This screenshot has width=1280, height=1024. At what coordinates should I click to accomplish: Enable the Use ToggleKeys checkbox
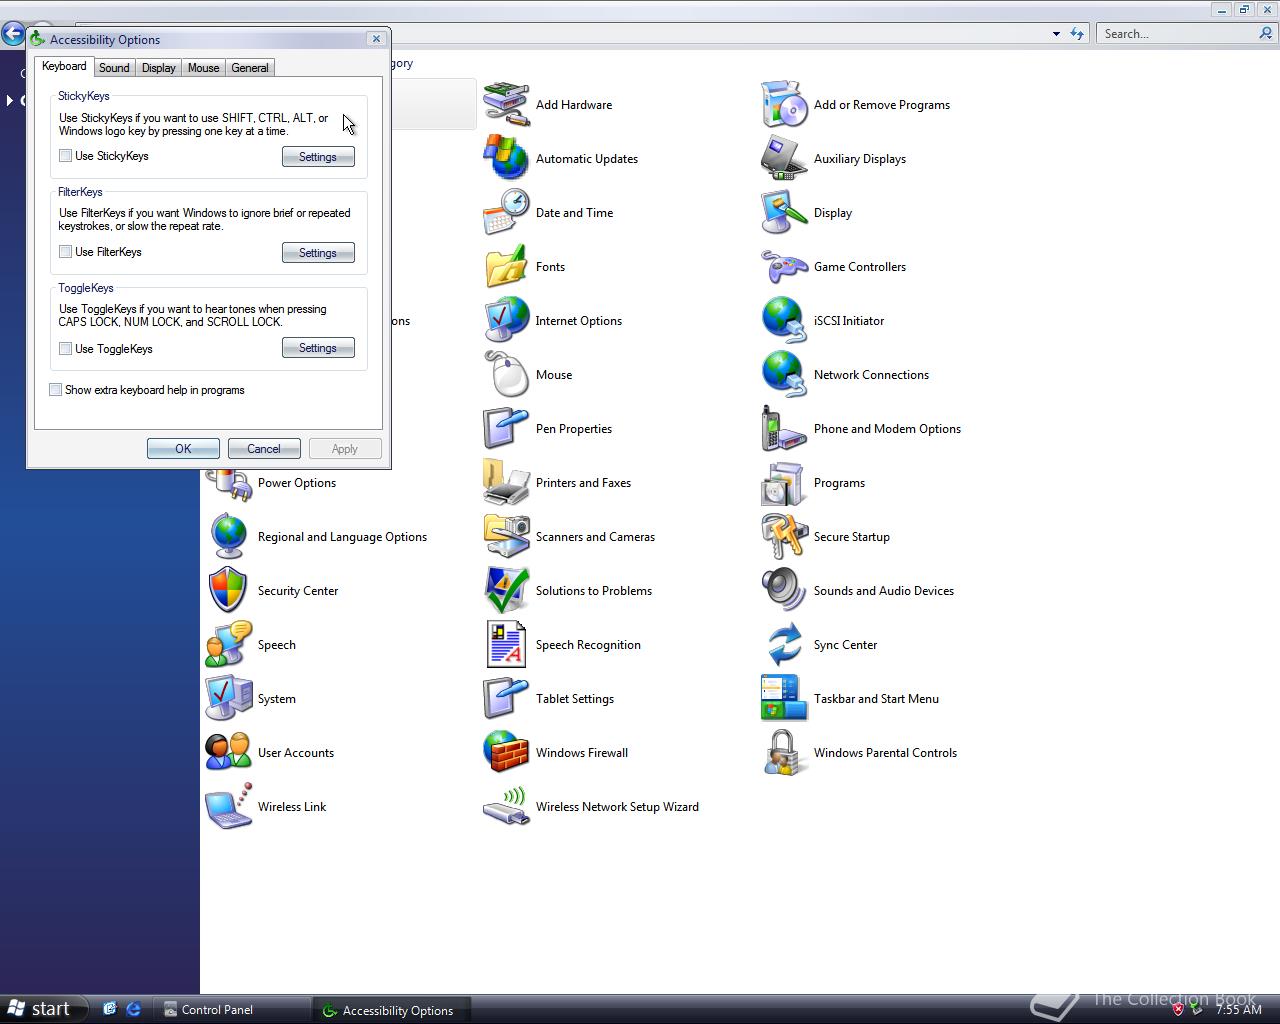[x=66, y=349]
